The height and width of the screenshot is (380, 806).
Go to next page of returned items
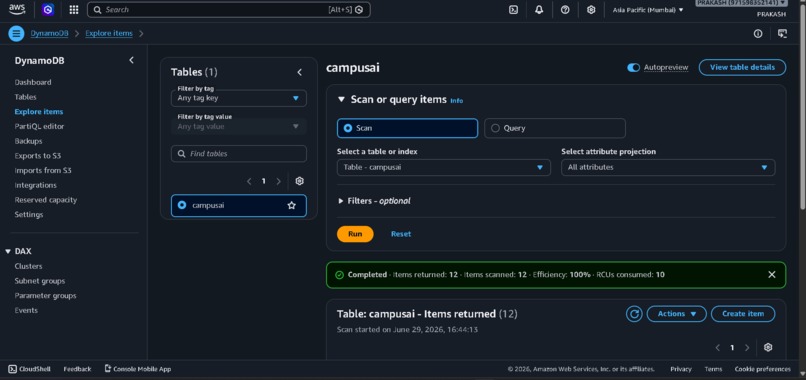pyautogui.click(x=747, y=348)
